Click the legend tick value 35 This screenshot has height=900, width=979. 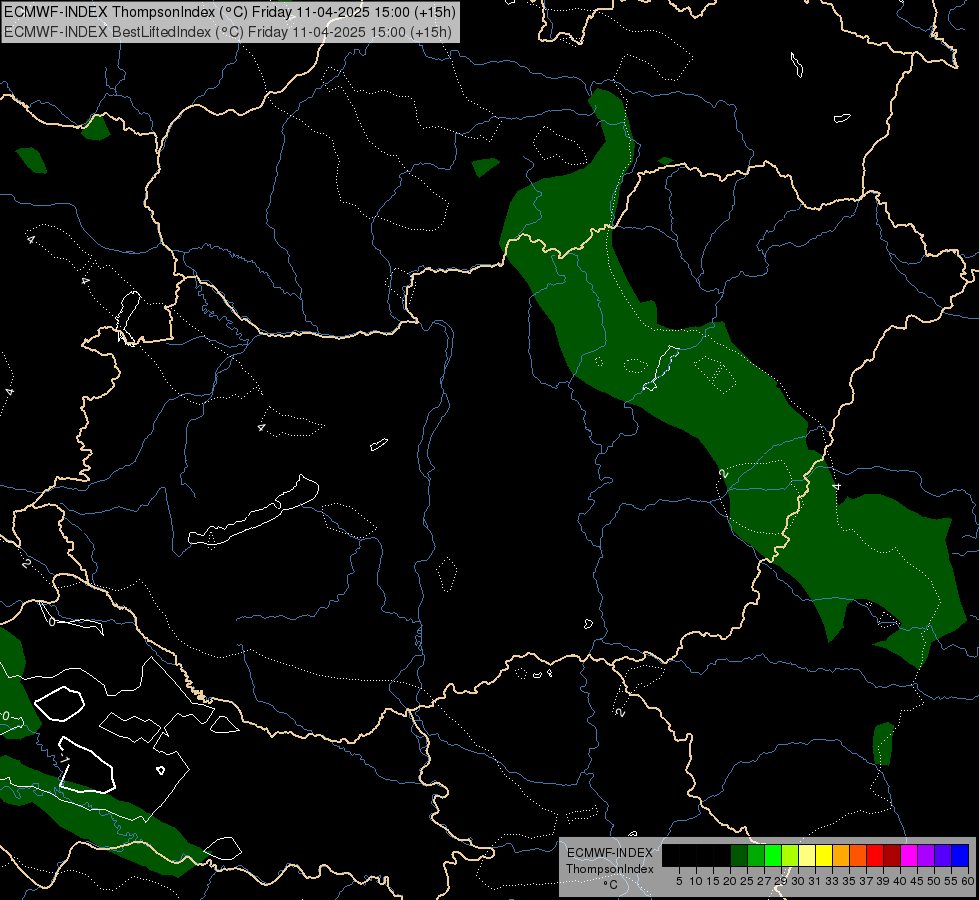849,881
